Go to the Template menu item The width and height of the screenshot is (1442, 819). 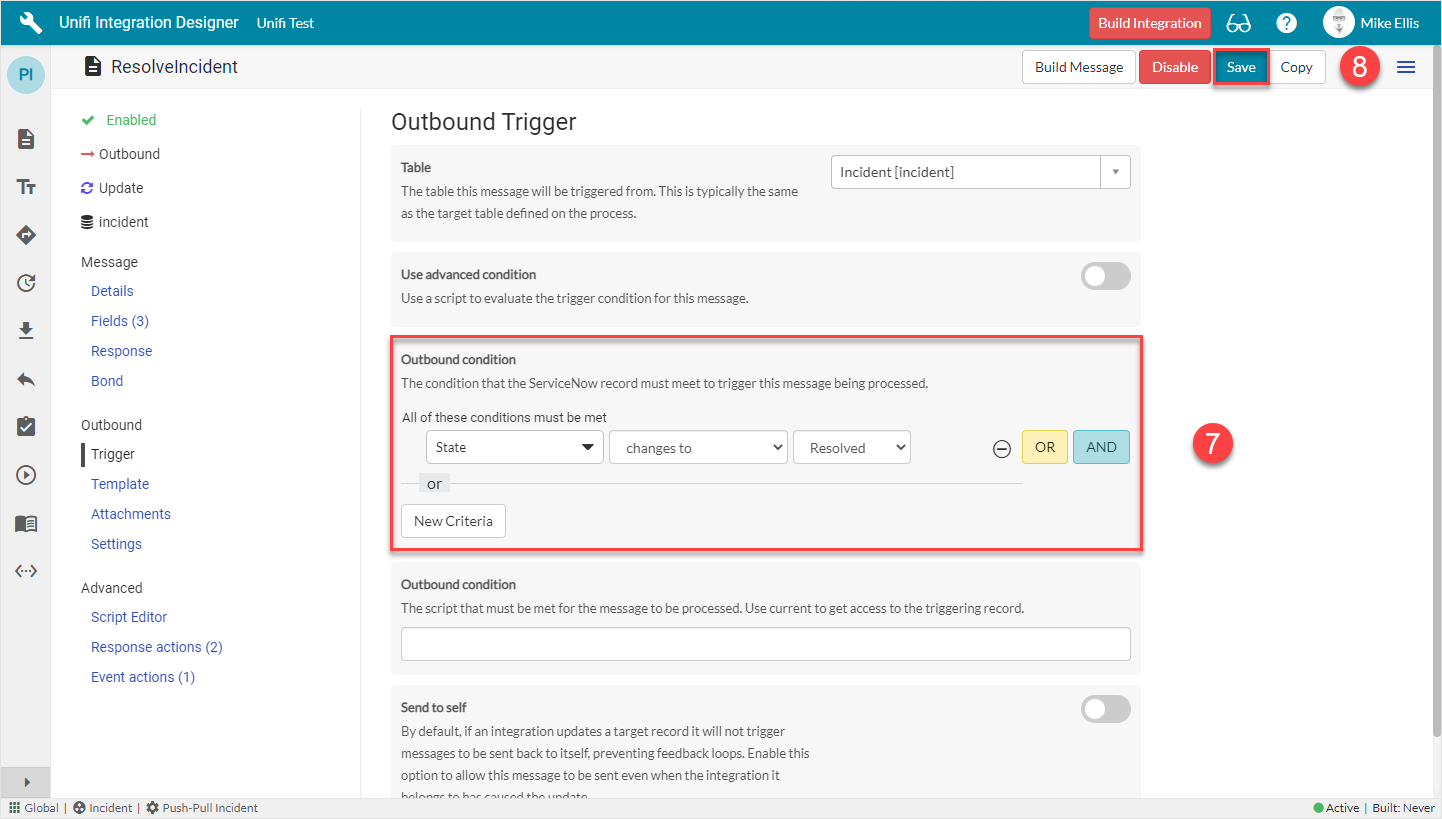click(x=120, y=484)
